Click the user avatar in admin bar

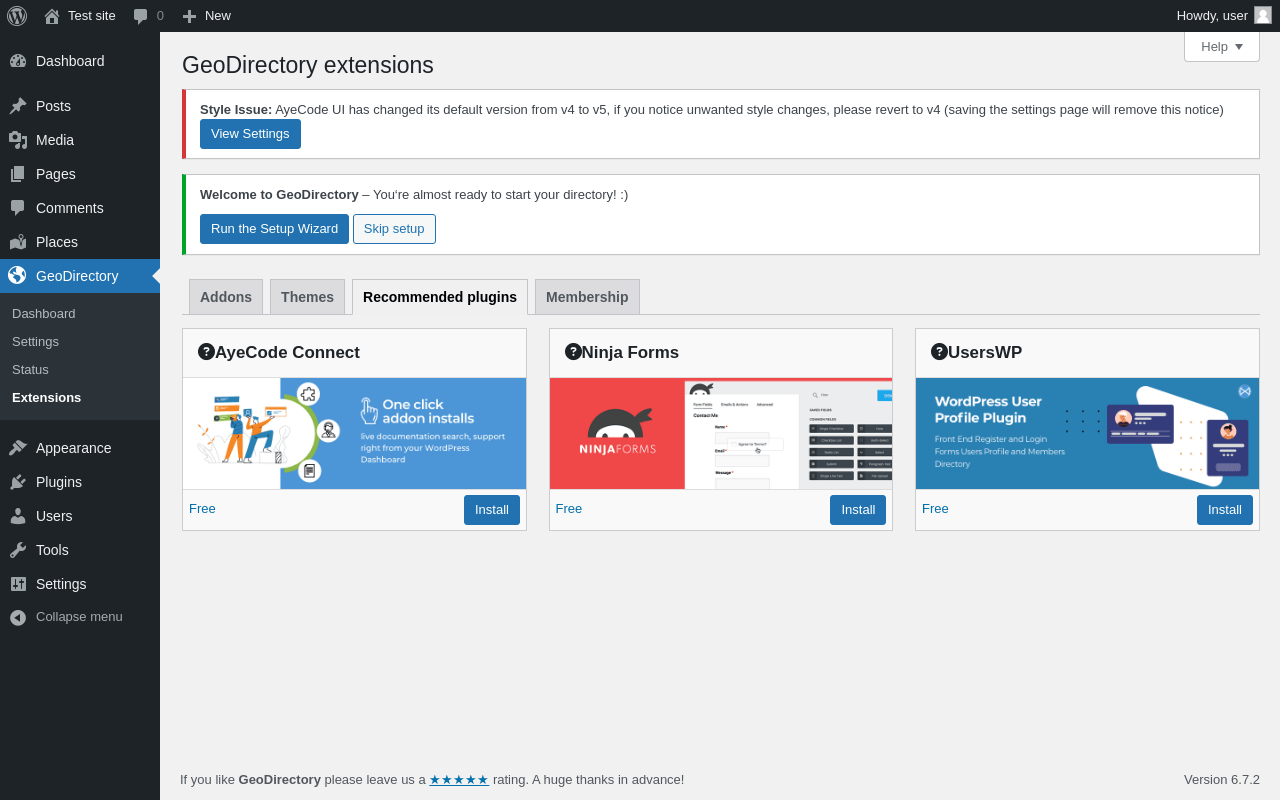pyautogui.click(x=1263, y=15)
